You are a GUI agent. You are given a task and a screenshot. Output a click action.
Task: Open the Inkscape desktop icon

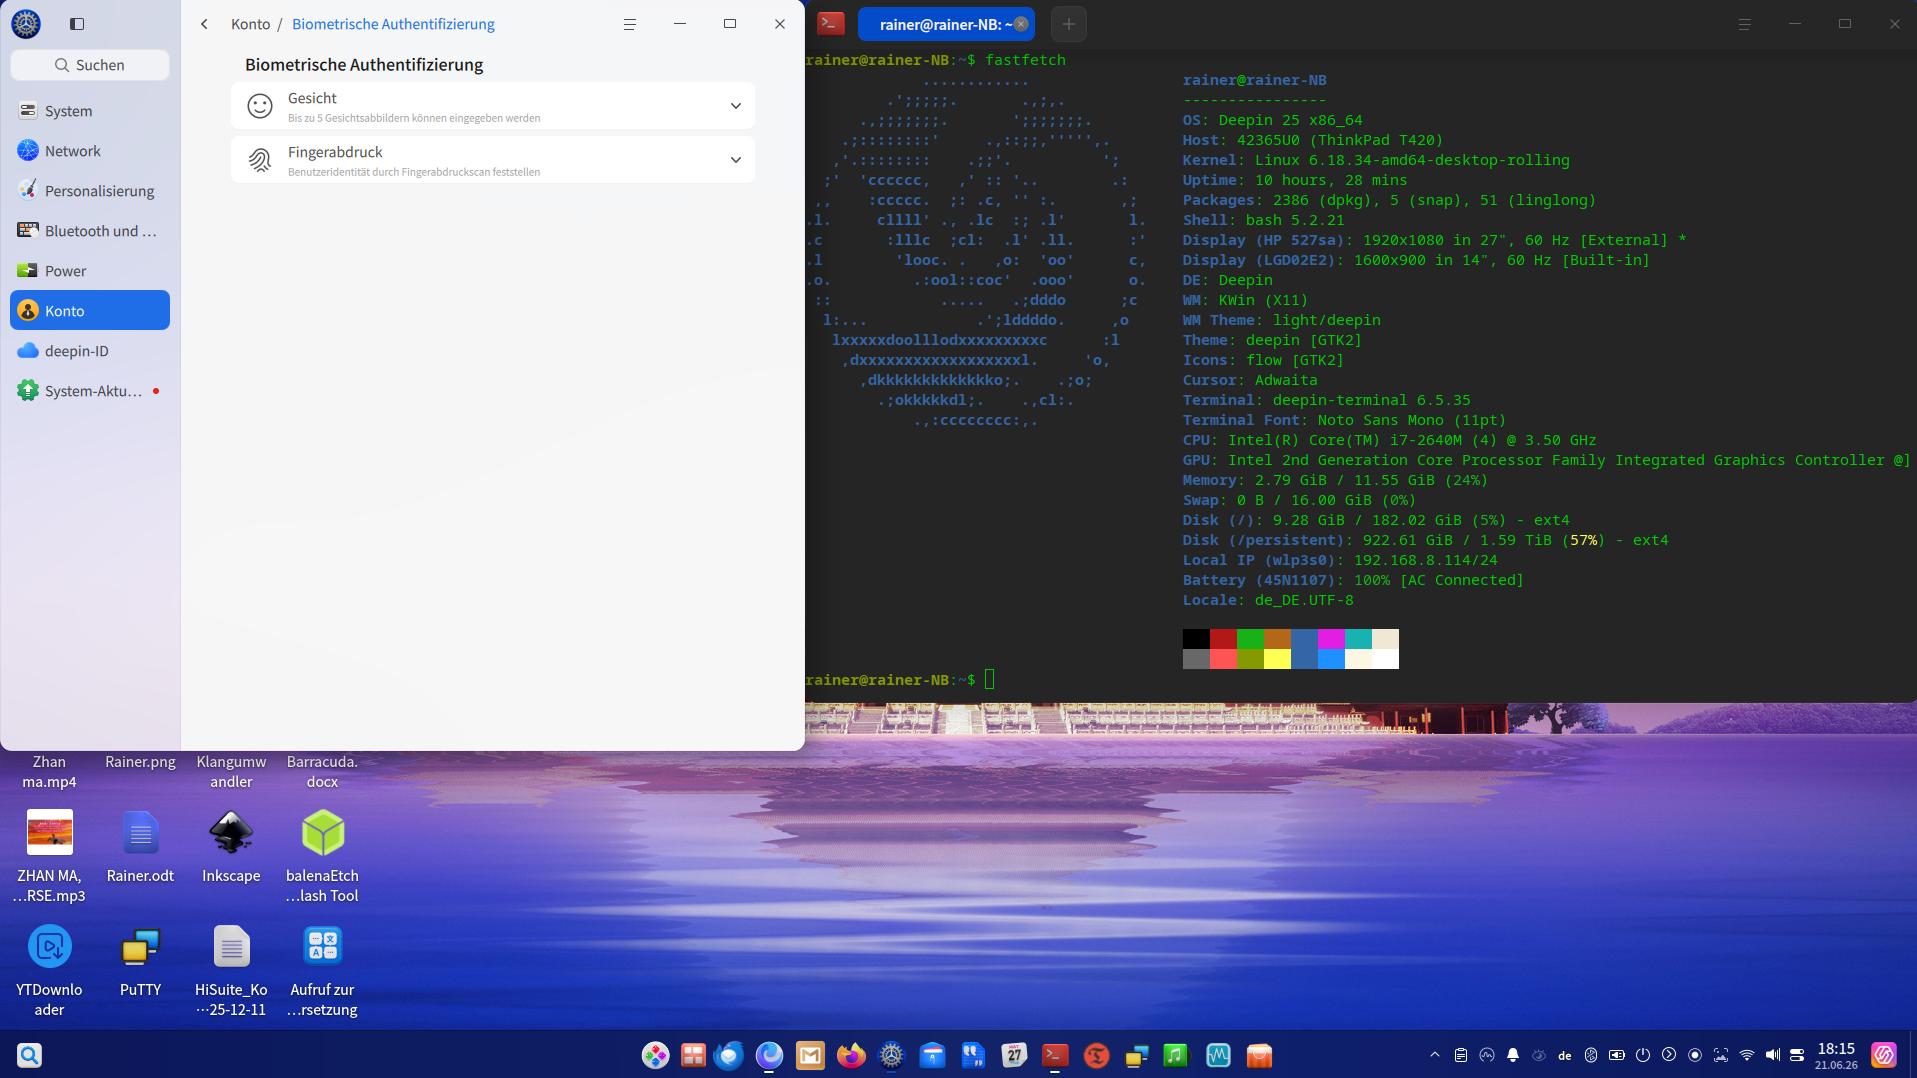[231, 848]
